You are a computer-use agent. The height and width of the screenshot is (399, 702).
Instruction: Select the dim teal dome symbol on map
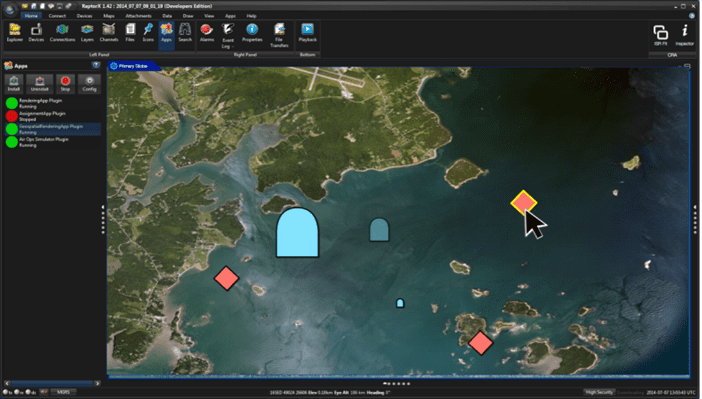(x=379, y=230)
